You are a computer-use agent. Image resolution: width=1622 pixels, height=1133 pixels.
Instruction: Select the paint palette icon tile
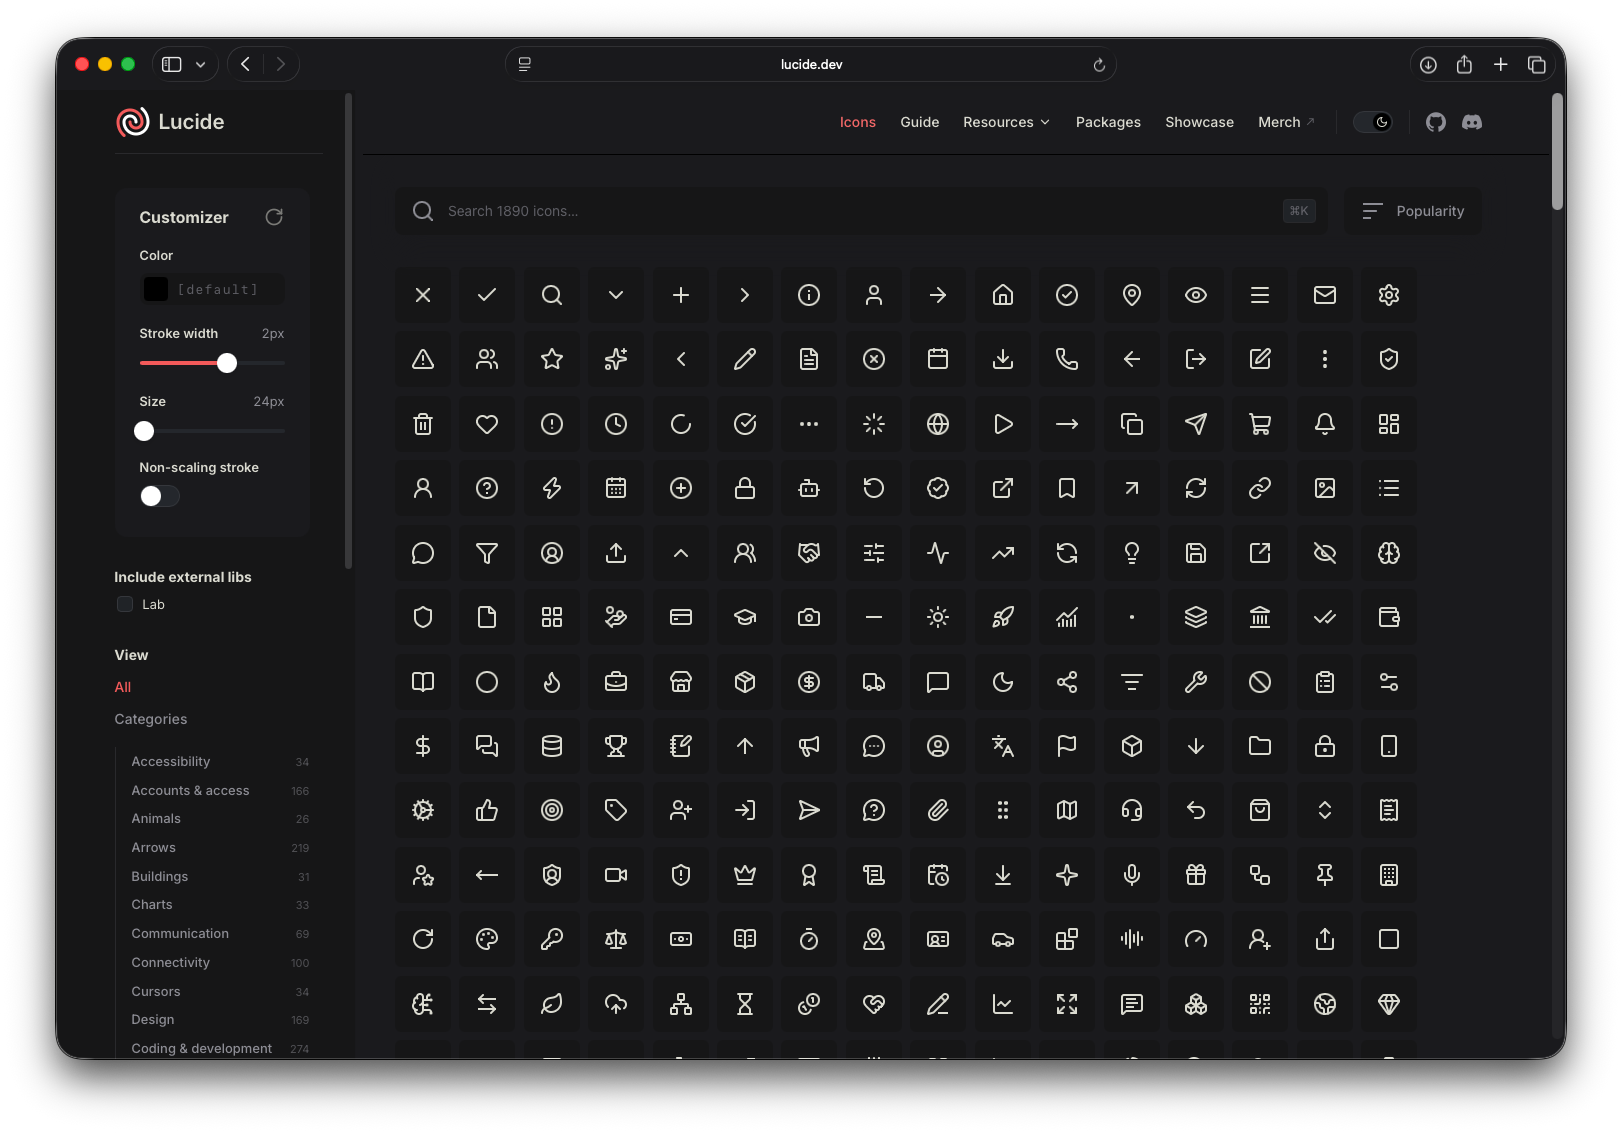pyautogui.click(x=487, y=939)
